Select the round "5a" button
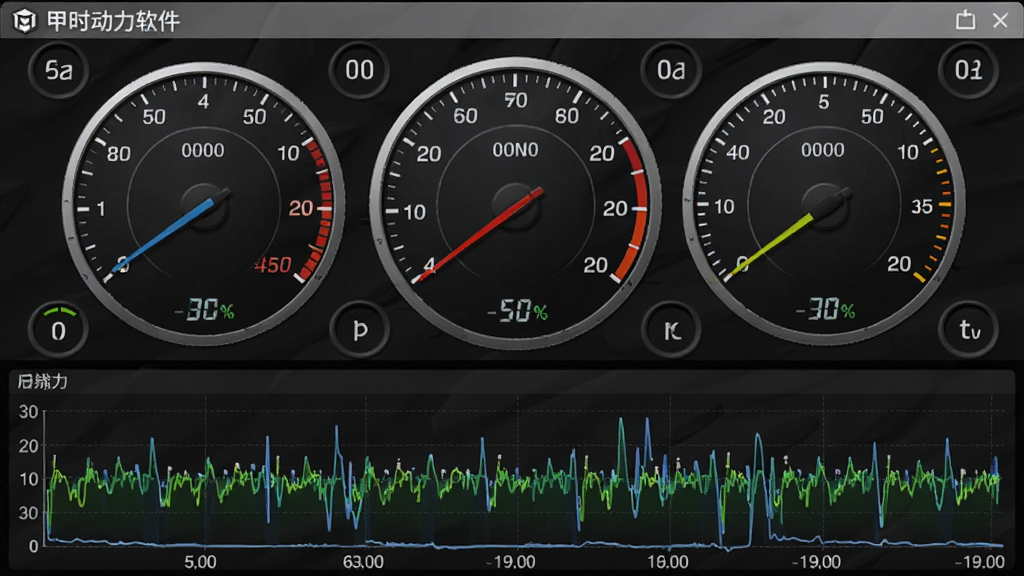Screen dimensions: 1024x576 click(x=58, y=70)
